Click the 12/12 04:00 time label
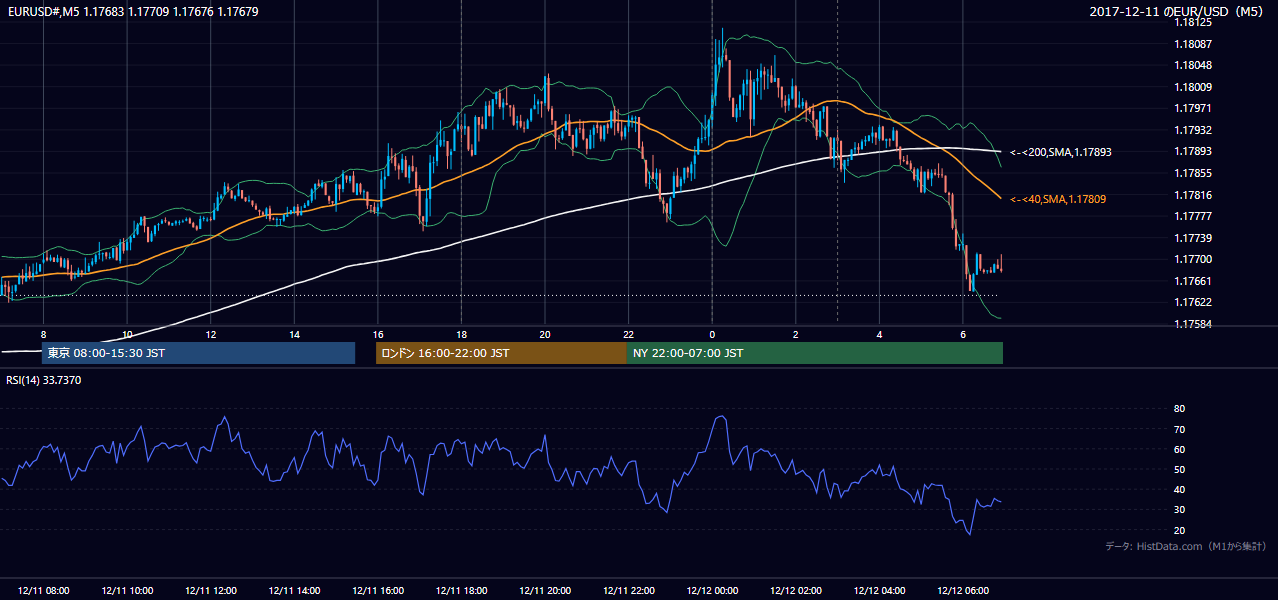 point(879,591)
